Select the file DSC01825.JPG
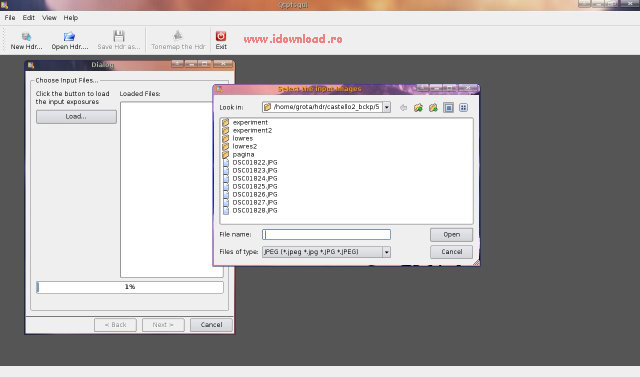 click(255, 186)
